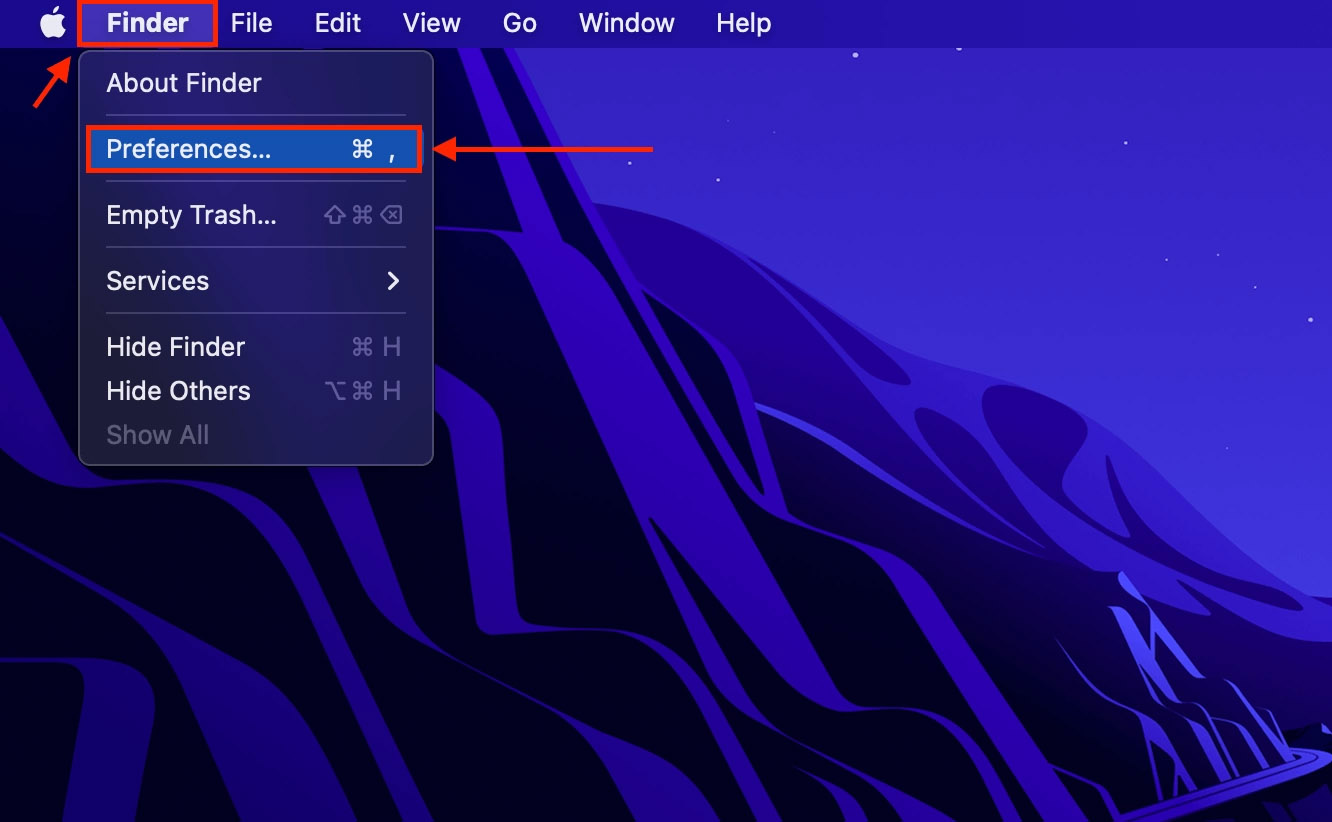Open the Go menu

tap(519, 22)
